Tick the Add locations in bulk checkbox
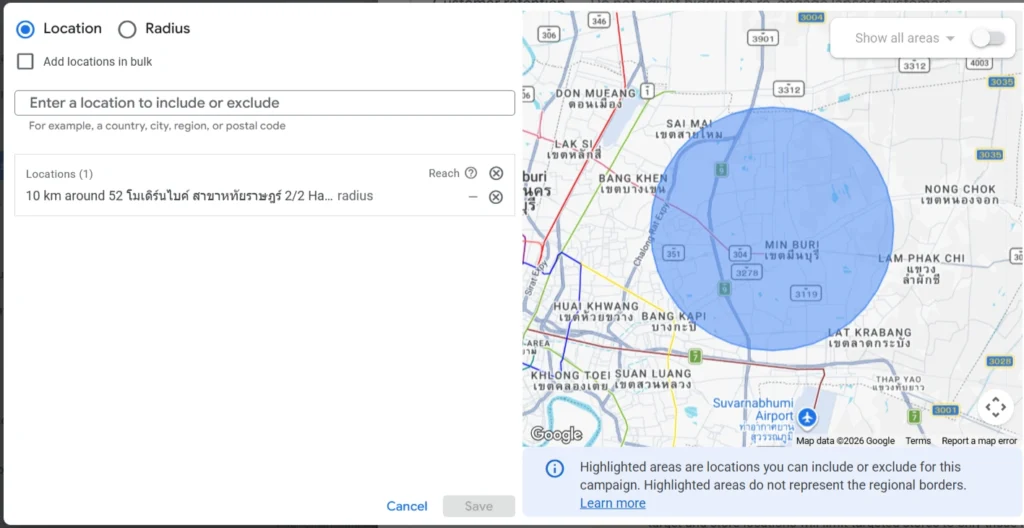This screenshot has width=1024, height=528. pyautogui.click(x=25, y=61)
